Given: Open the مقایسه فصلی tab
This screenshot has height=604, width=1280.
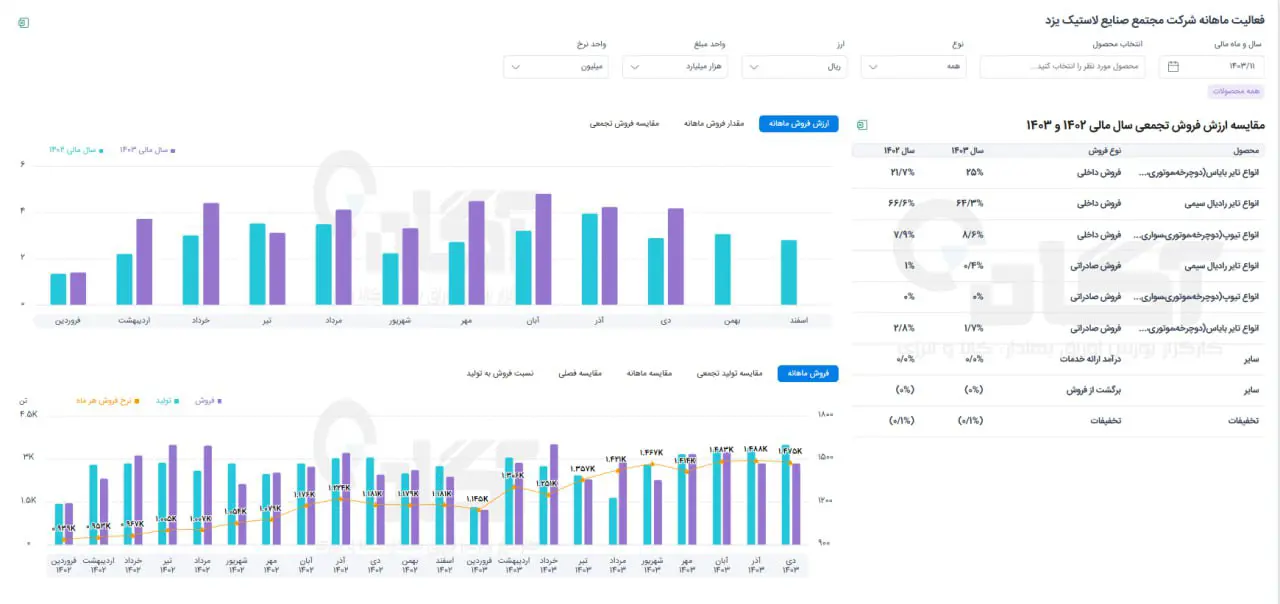Looking at the screenshot, I should [578, 373].
